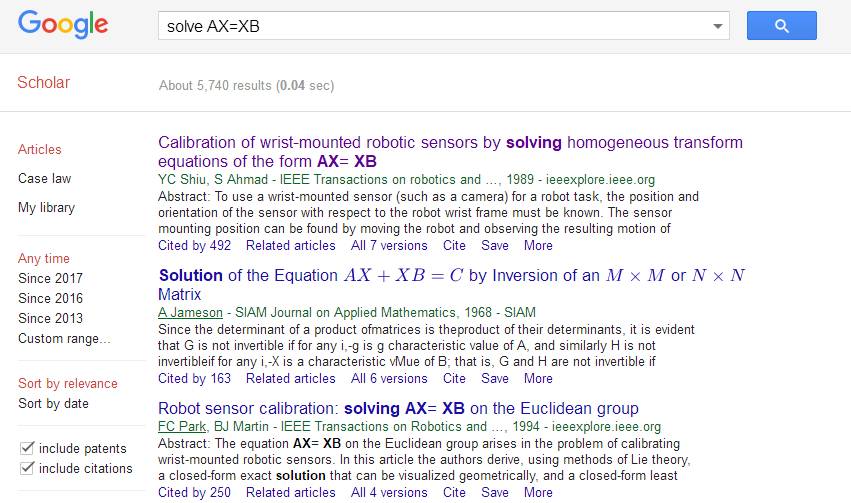
Task: Open Cited by 492 link
Action: click(x=194, y=245)
